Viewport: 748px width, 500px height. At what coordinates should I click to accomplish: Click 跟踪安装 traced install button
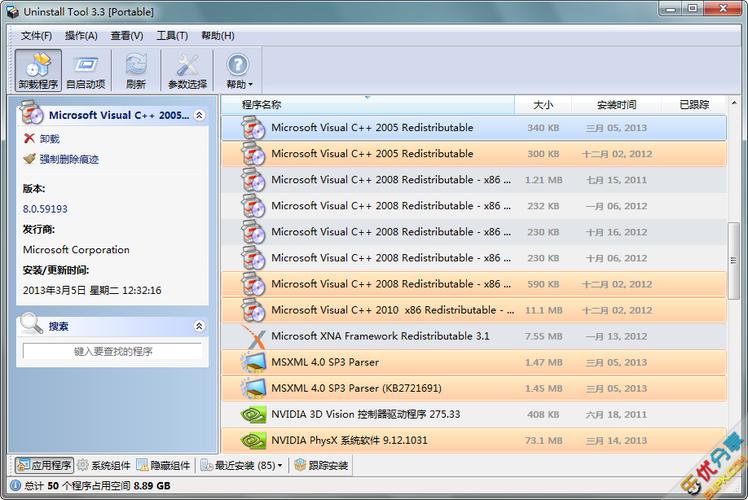322,465
